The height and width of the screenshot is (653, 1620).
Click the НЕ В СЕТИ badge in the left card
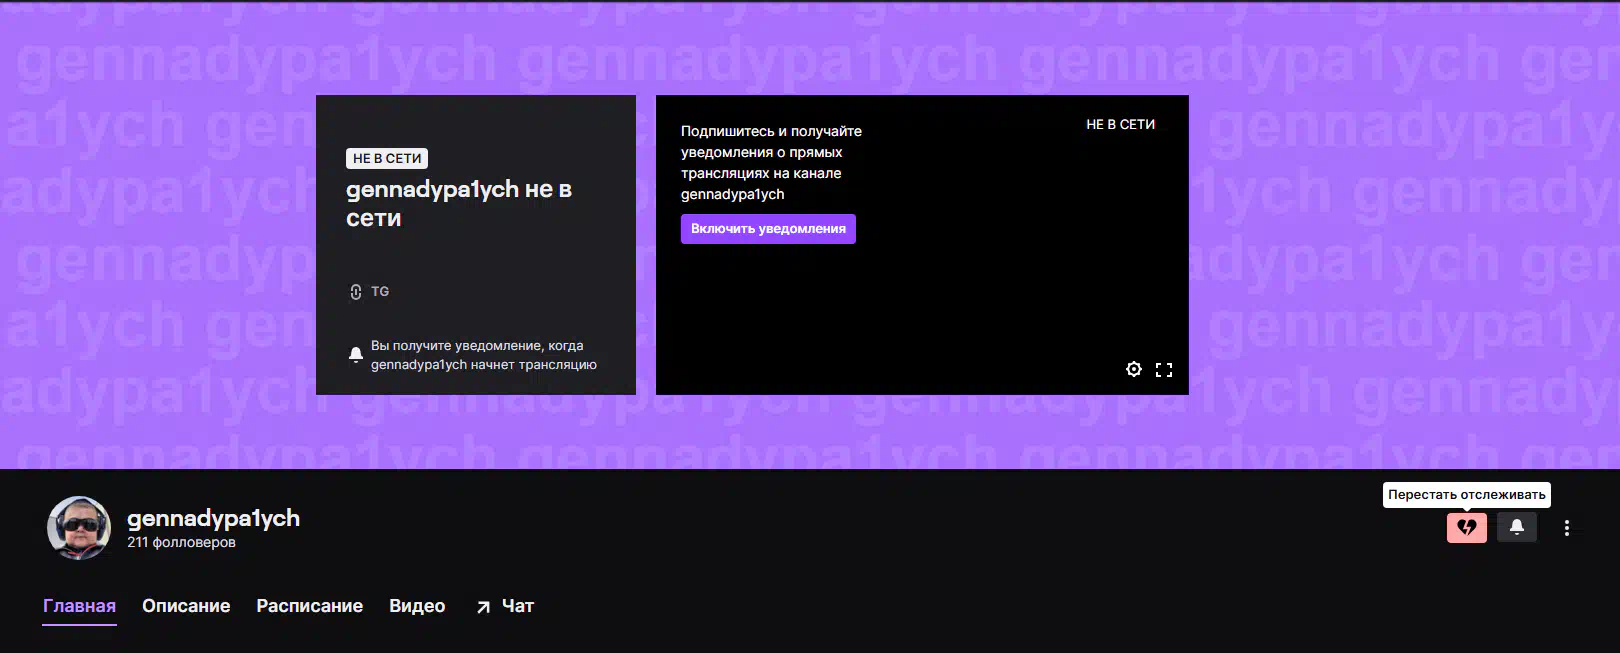(x=387, y=158)
